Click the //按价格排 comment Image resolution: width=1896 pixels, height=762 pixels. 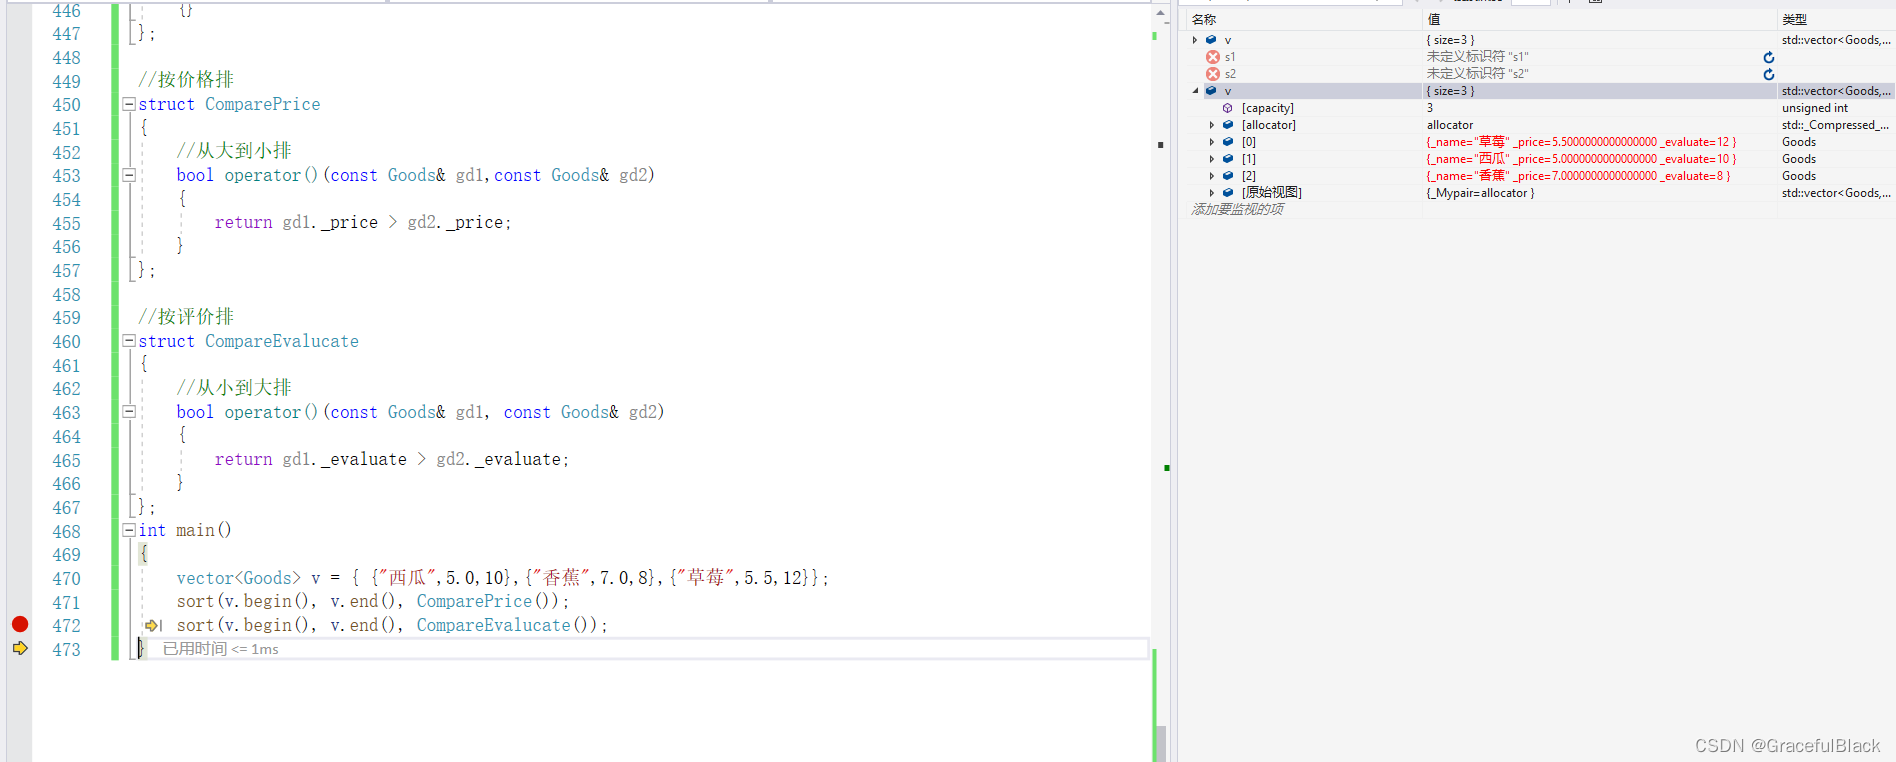(x=186, y=80)
